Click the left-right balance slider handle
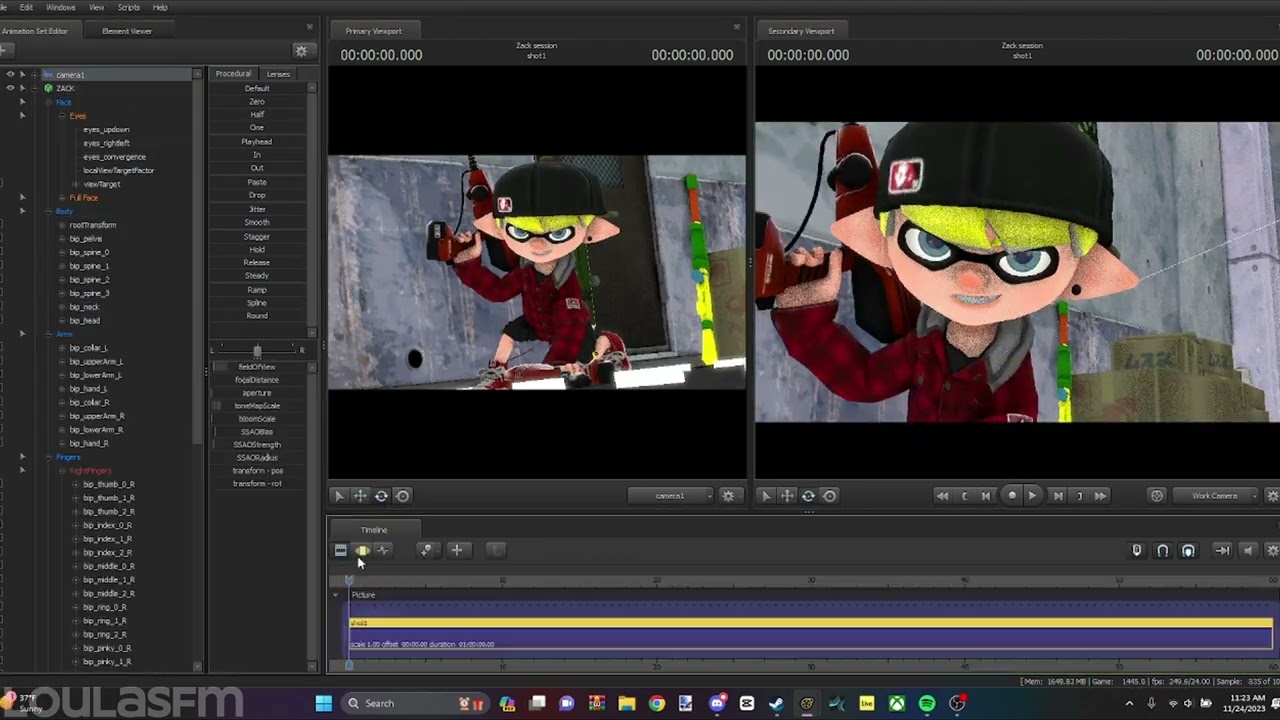The width and height of the screenshot is (1280, 720). click(x=257, y=350)
